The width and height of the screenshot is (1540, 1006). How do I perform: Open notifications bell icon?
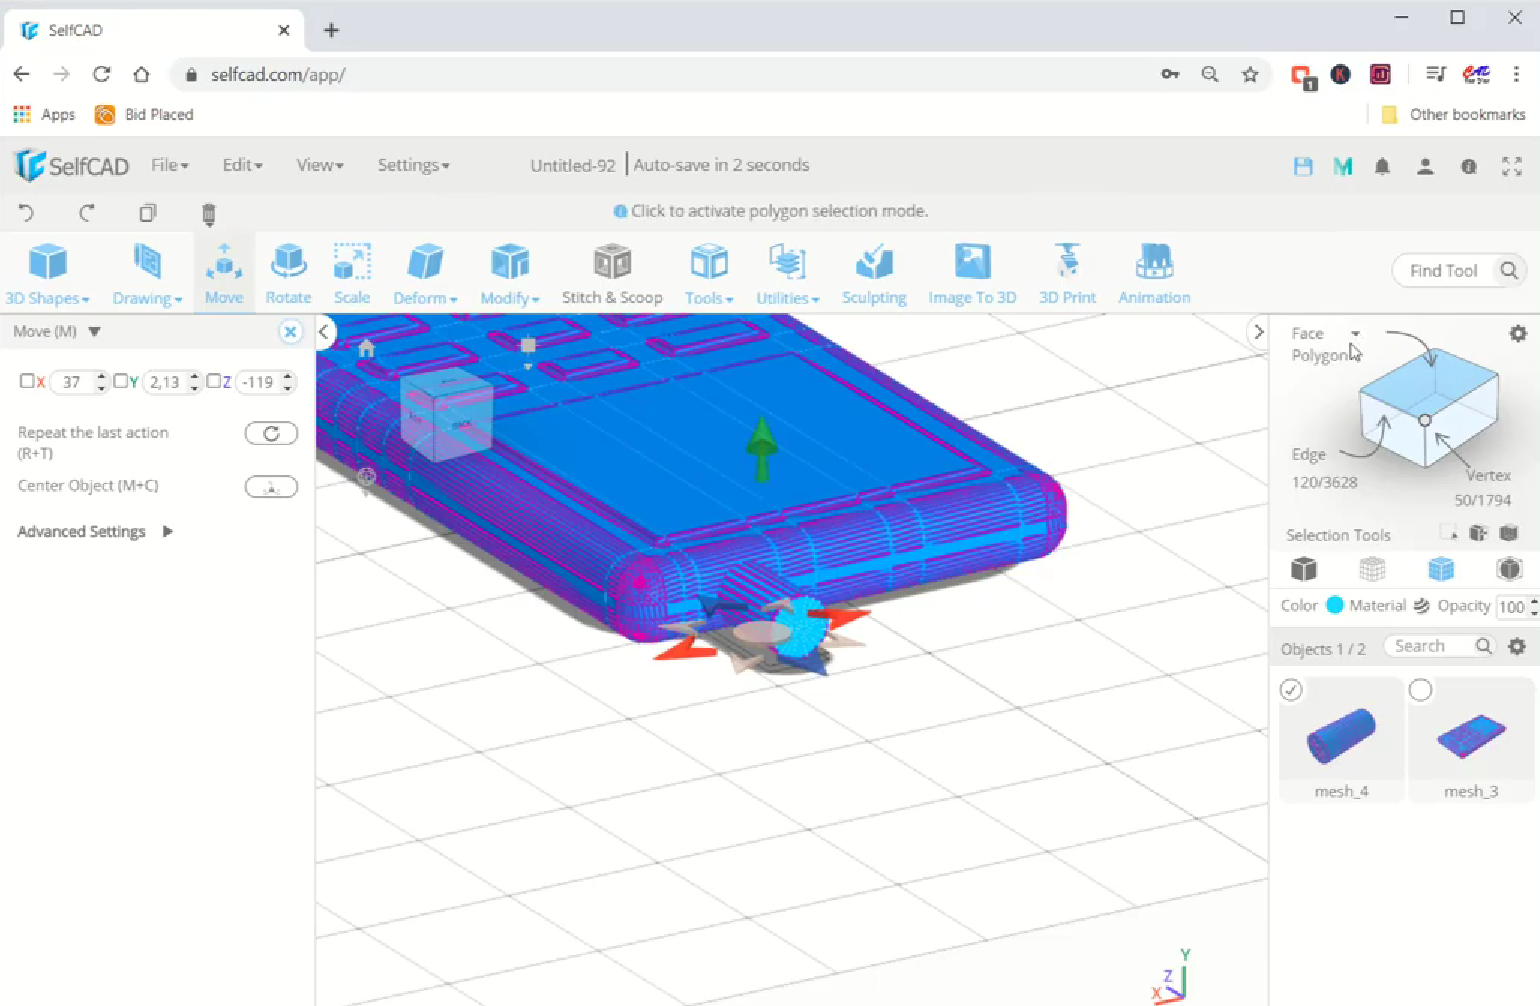pos(1382,166)
